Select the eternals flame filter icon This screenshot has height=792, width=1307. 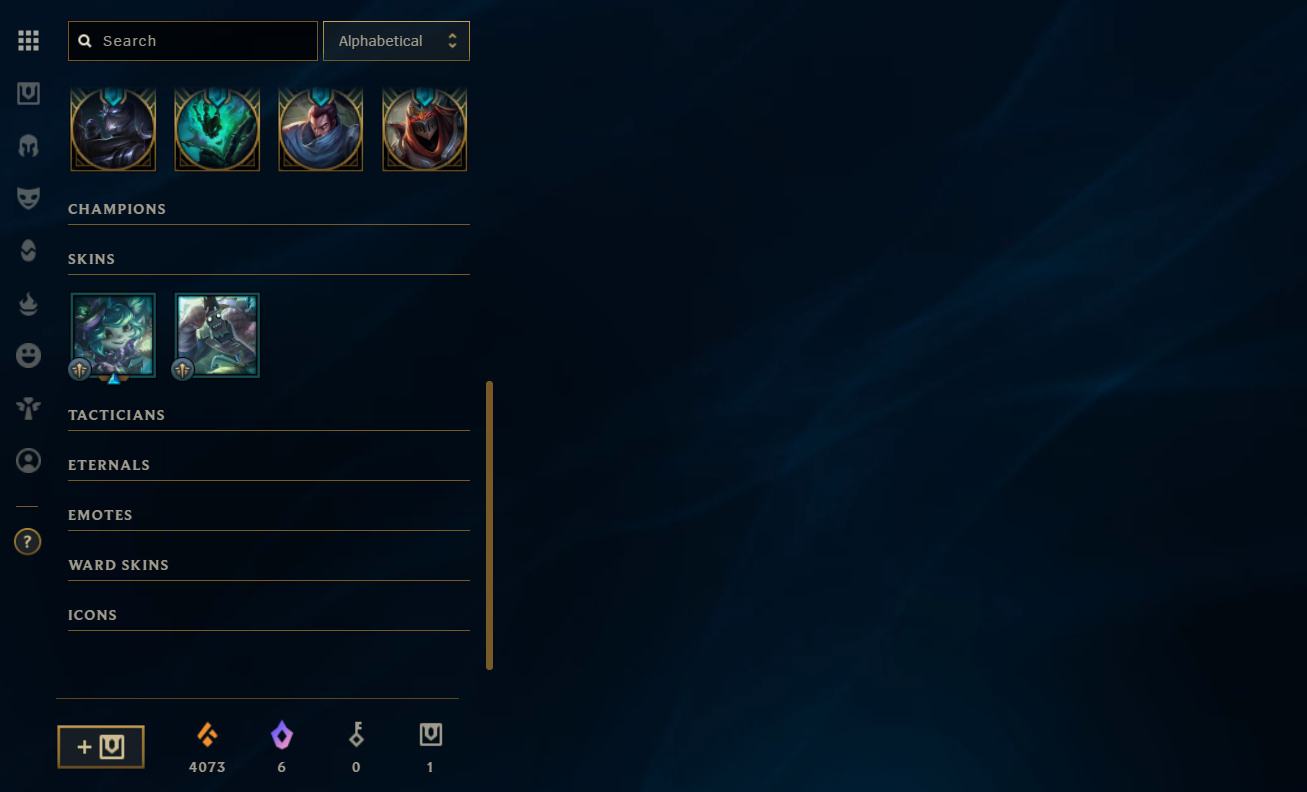tap(28, 303)
